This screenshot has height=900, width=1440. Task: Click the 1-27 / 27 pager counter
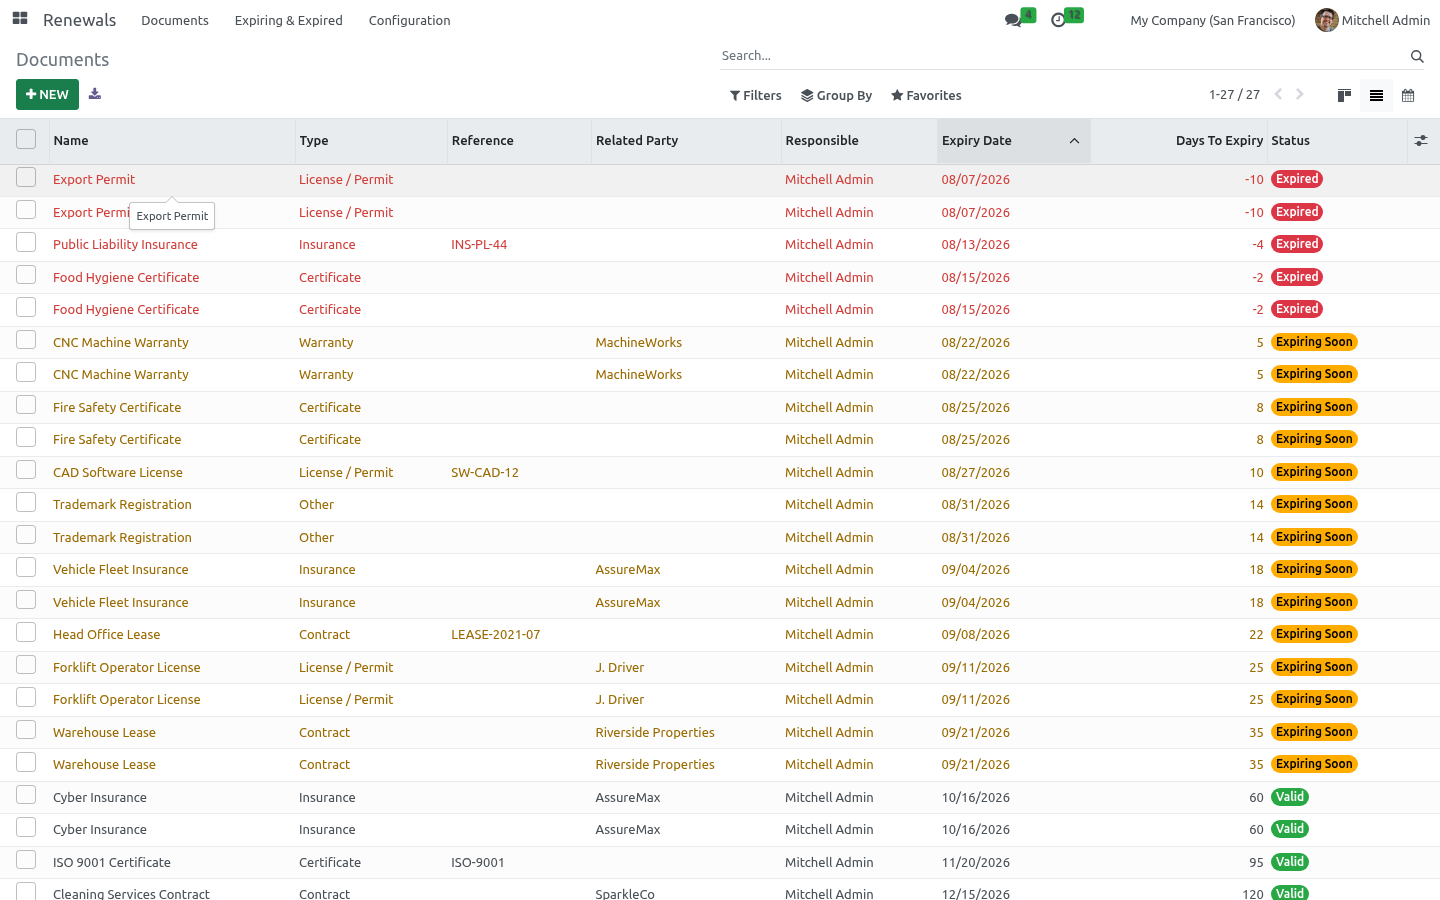(1234, 95)
